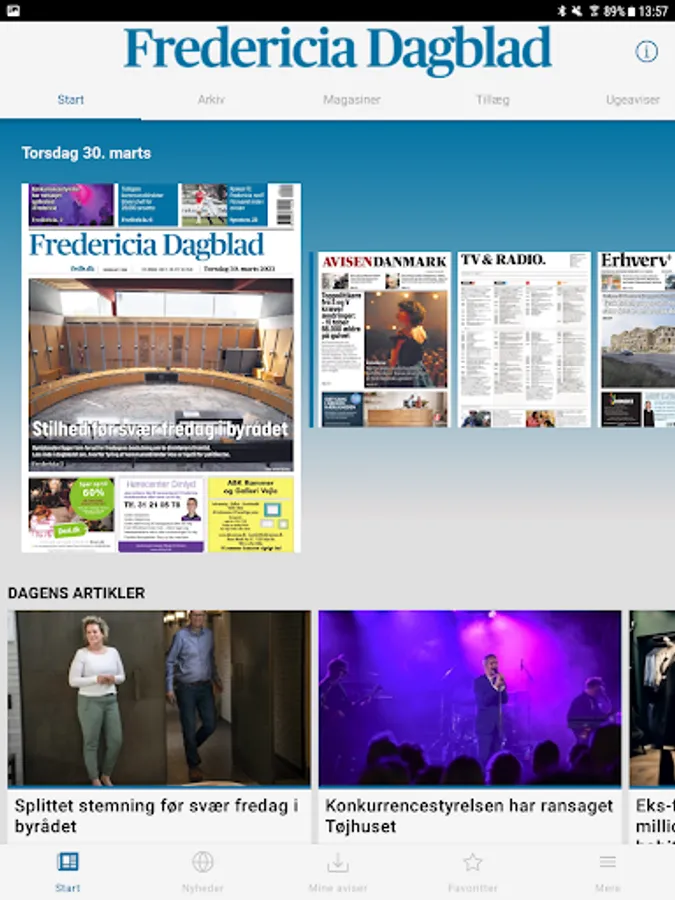This screenshot has height=900, width=675.
Task: Open today's Fredericia Dagblad front page
Action: [161, 368]
